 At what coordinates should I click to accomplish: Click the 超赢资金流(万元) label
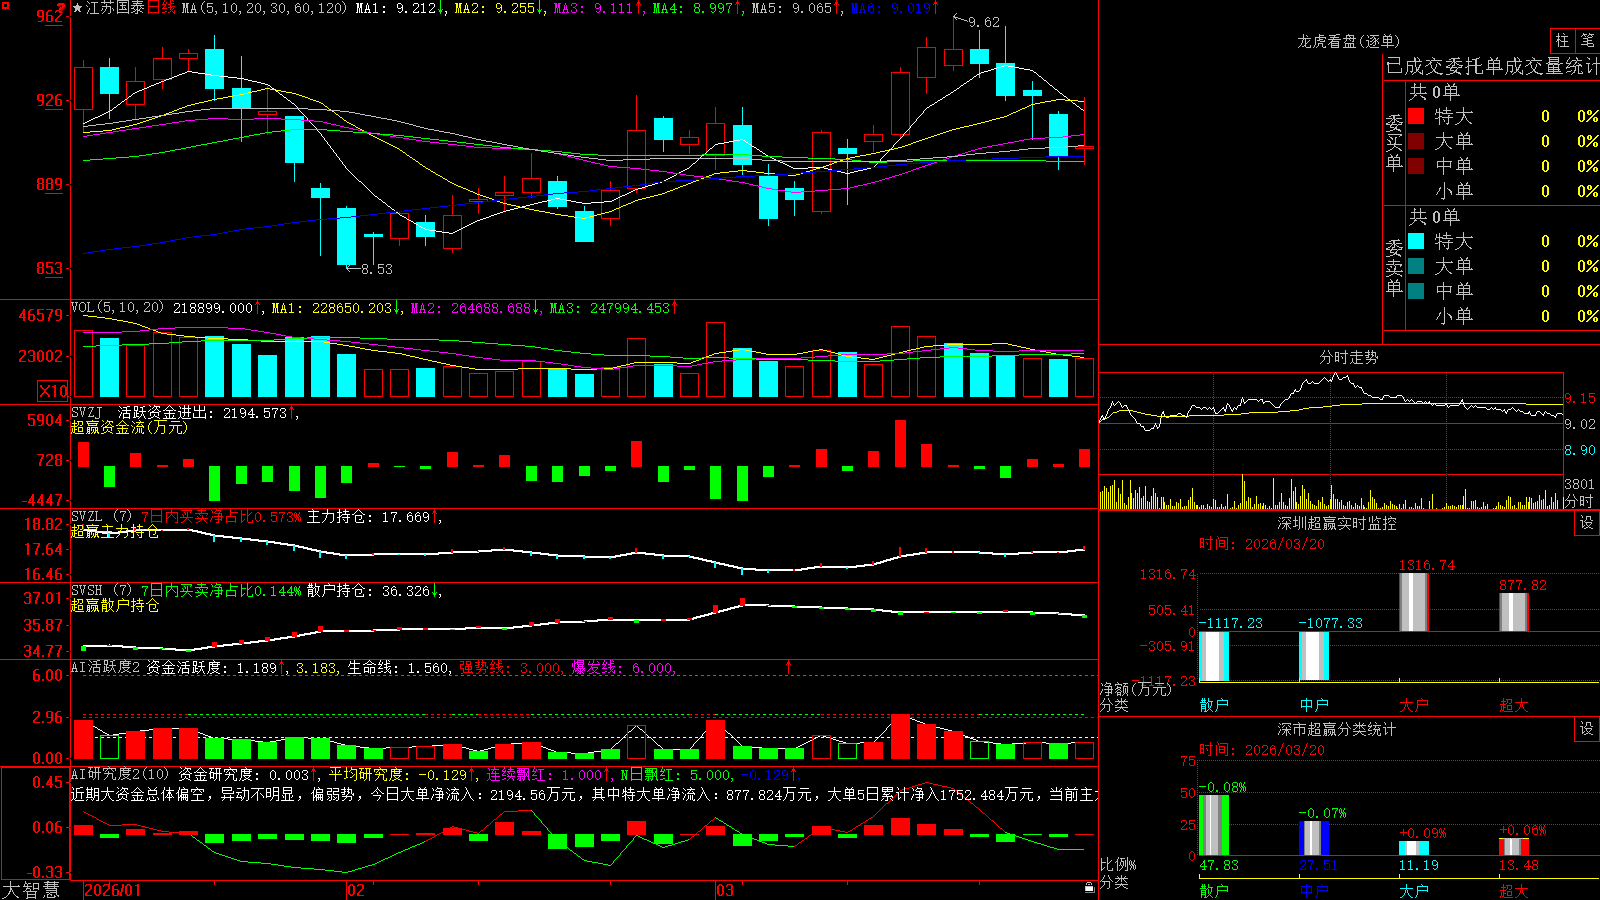pyautogui.click(x=129, y=427)
